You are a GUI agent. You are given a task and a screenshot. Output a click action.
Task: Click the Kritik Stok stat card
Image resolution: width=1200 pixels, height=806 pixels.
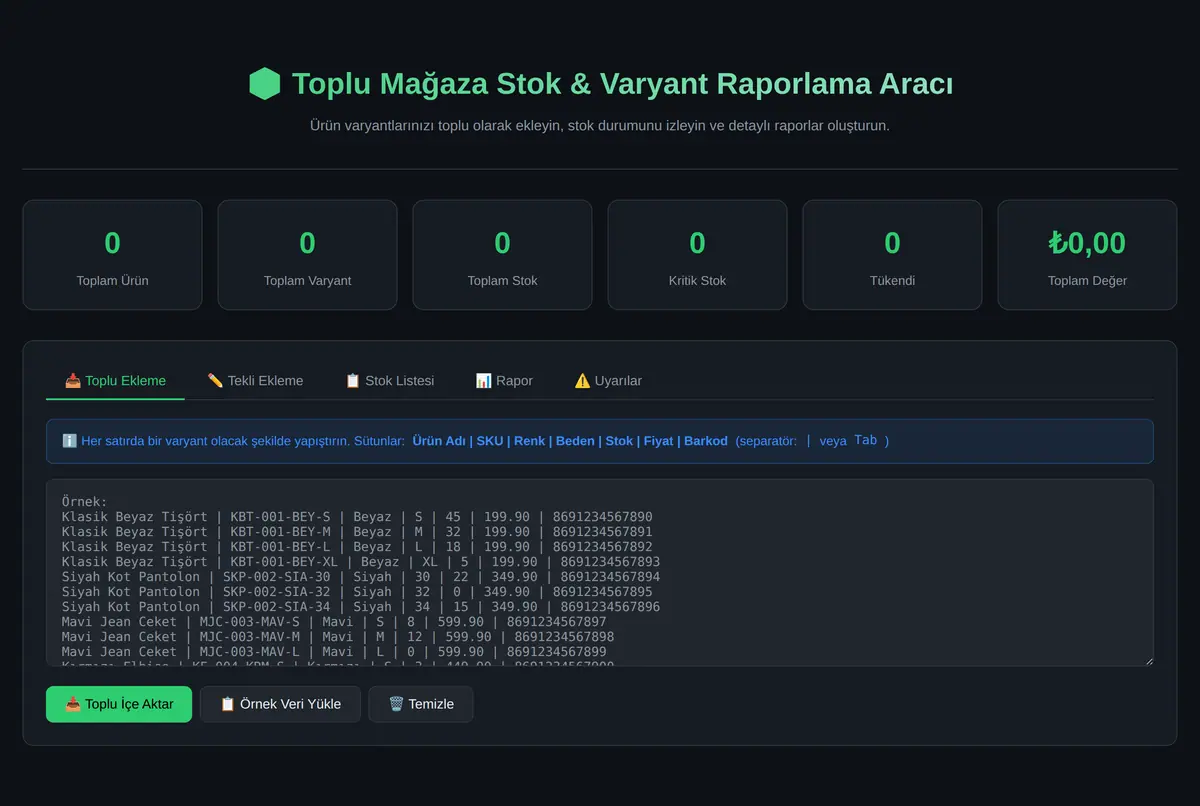[697, 255]
